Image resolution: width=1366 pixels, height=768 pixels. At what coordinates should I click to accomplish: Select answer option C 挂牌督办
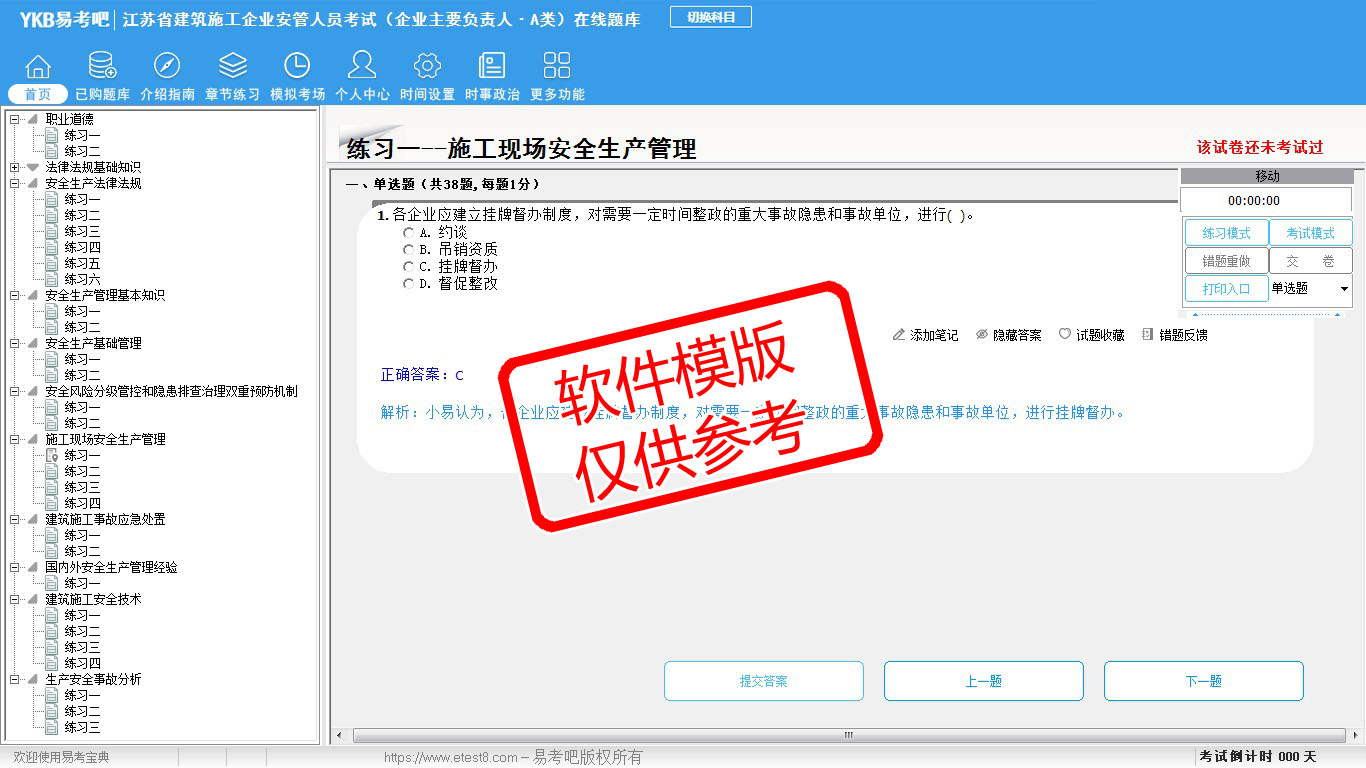coord(408,267)
